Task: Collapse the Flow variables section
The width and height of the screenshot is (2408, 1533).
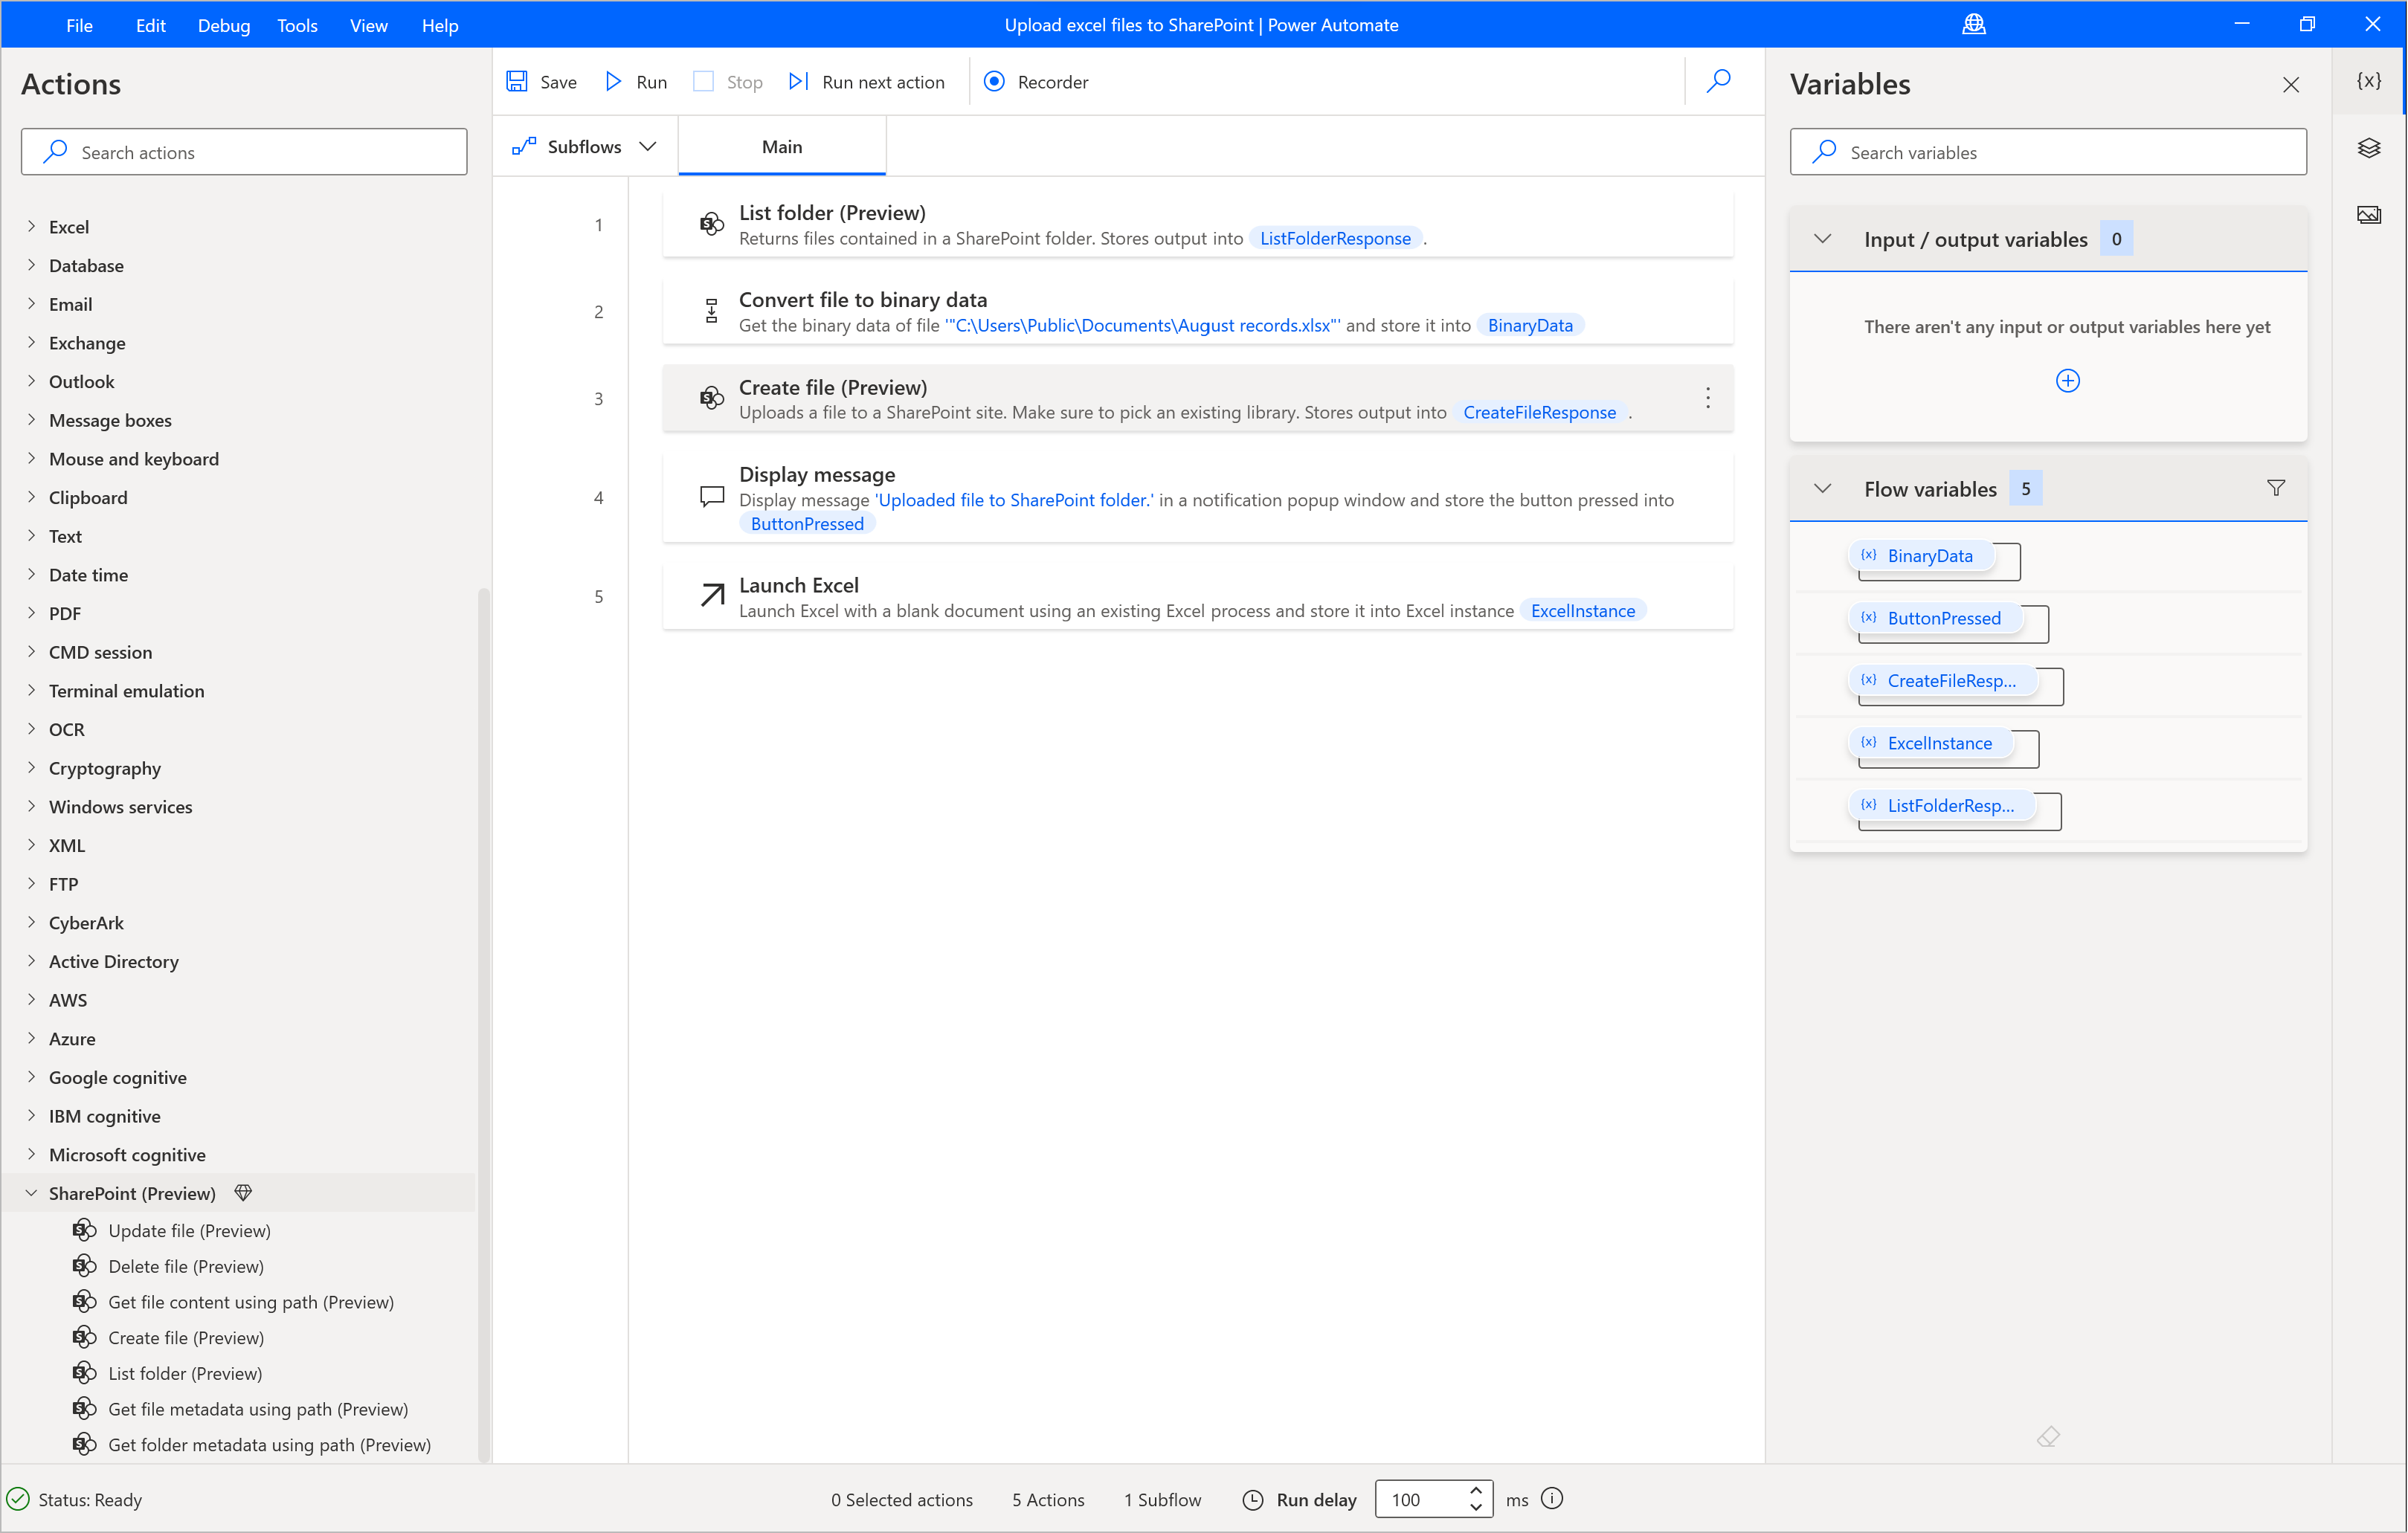Action: click(x=1822, y=488)
